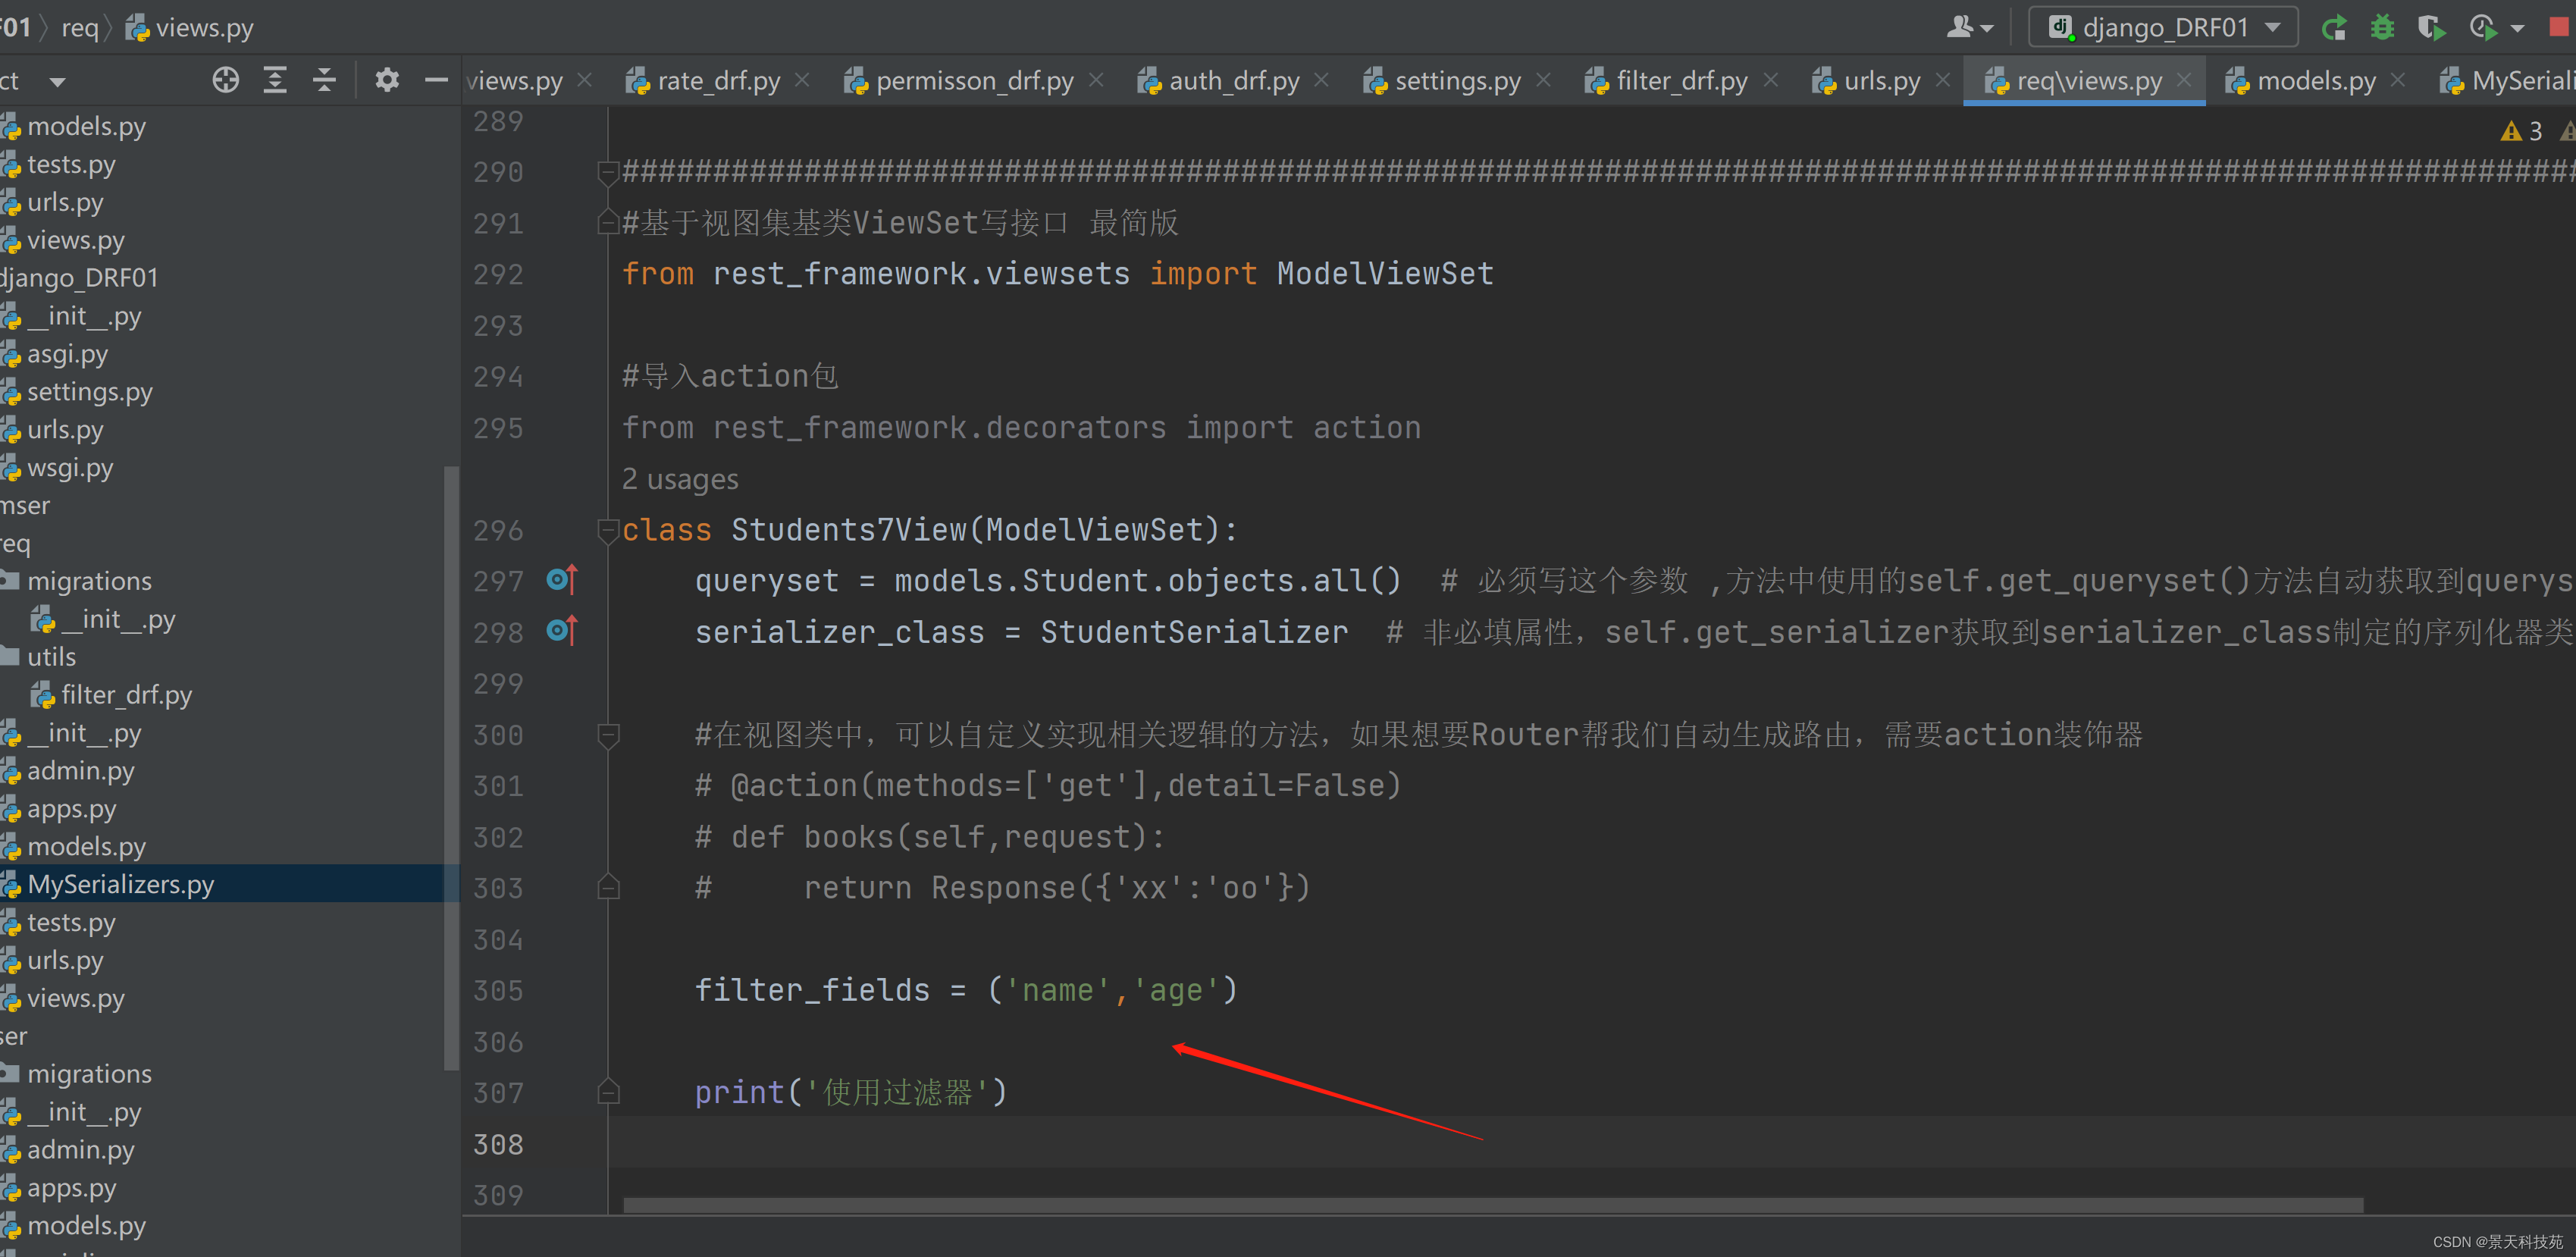Click 'StudentSerializer' on line 298
2576x1257 pixels.
(x=1194, y=632)
